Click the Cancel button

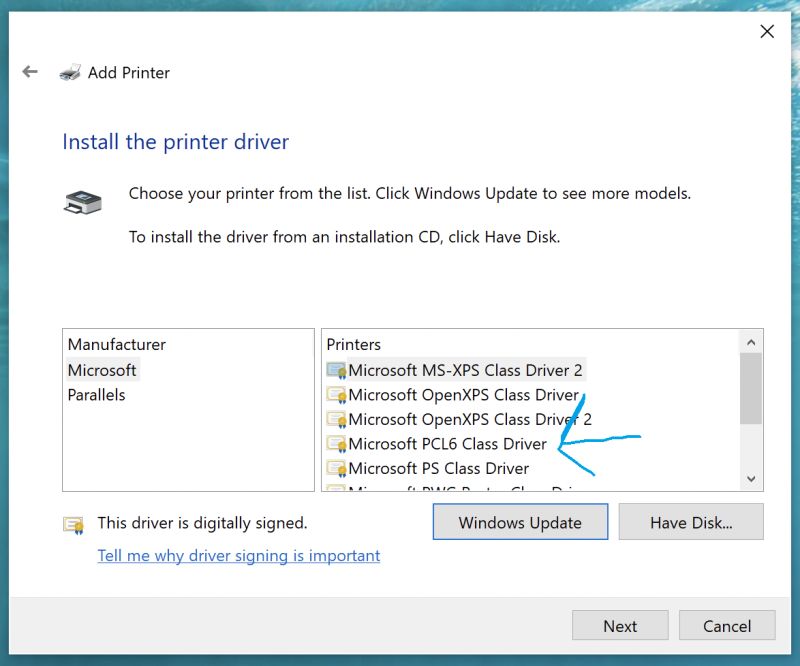pos(727,625)
